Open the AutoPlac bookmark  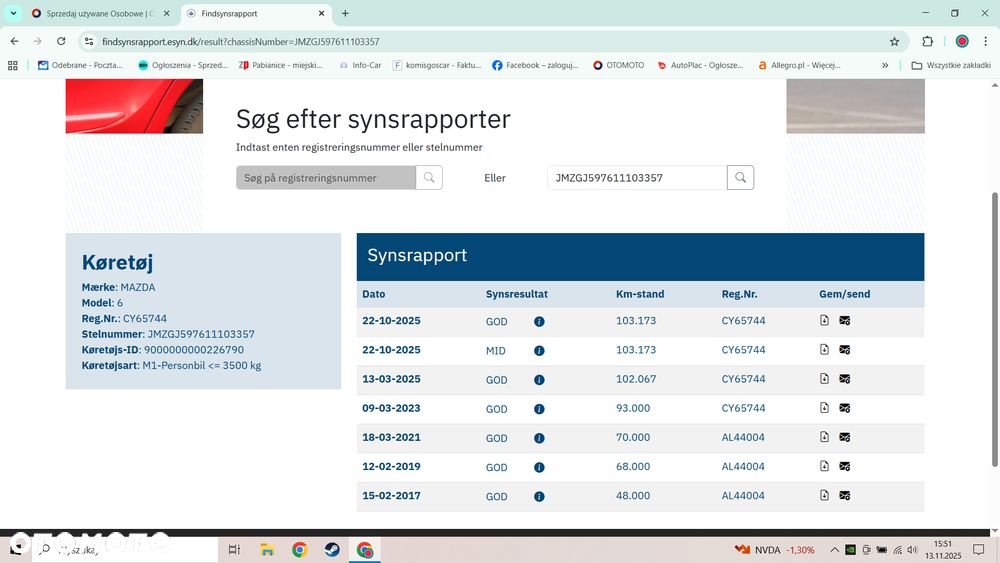(700, 65)
